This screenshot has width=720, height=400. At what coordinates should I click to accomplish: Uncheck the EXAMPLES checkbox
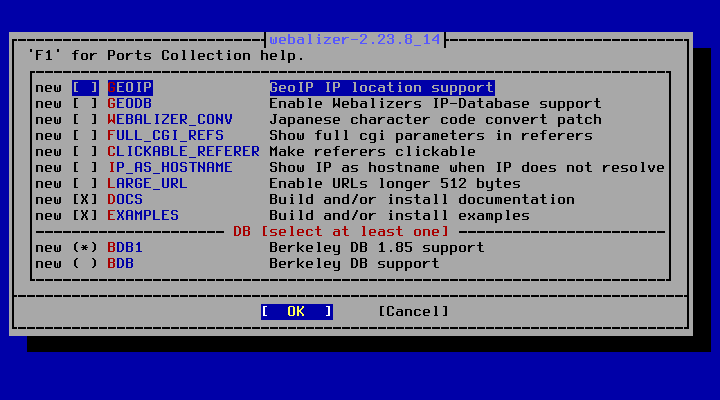[85, 215]
